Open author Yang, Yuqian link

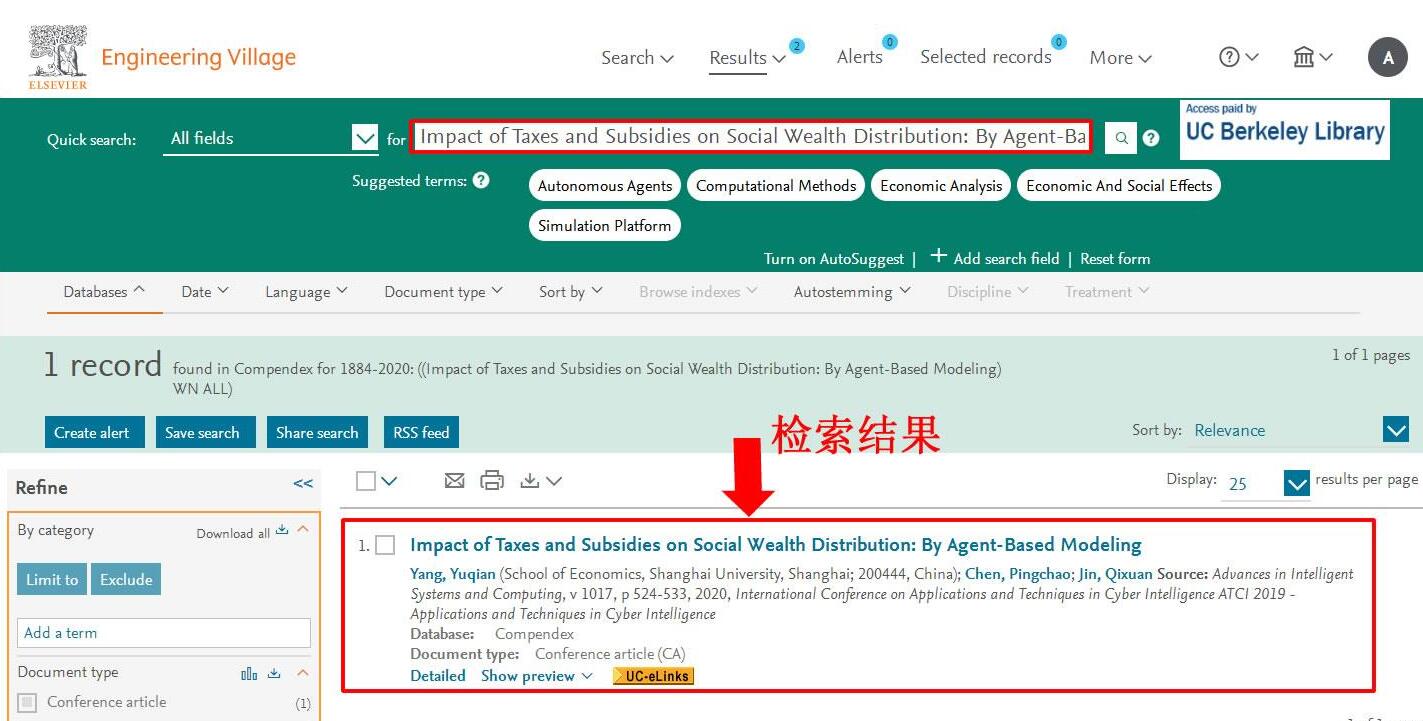point(453,574)
